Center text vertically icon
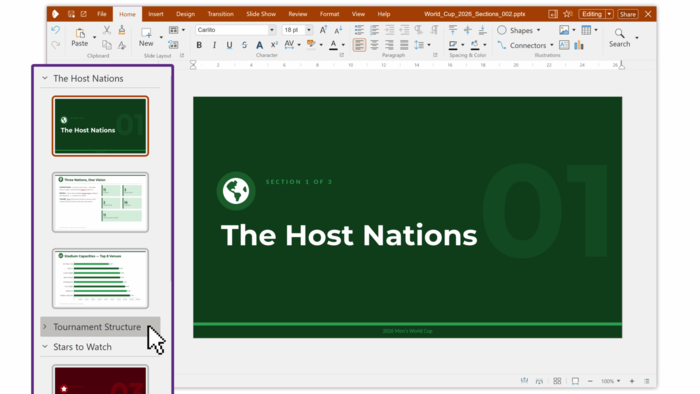Image resolution: width=700 pixels, height=394 pixels. pos(467,30)
